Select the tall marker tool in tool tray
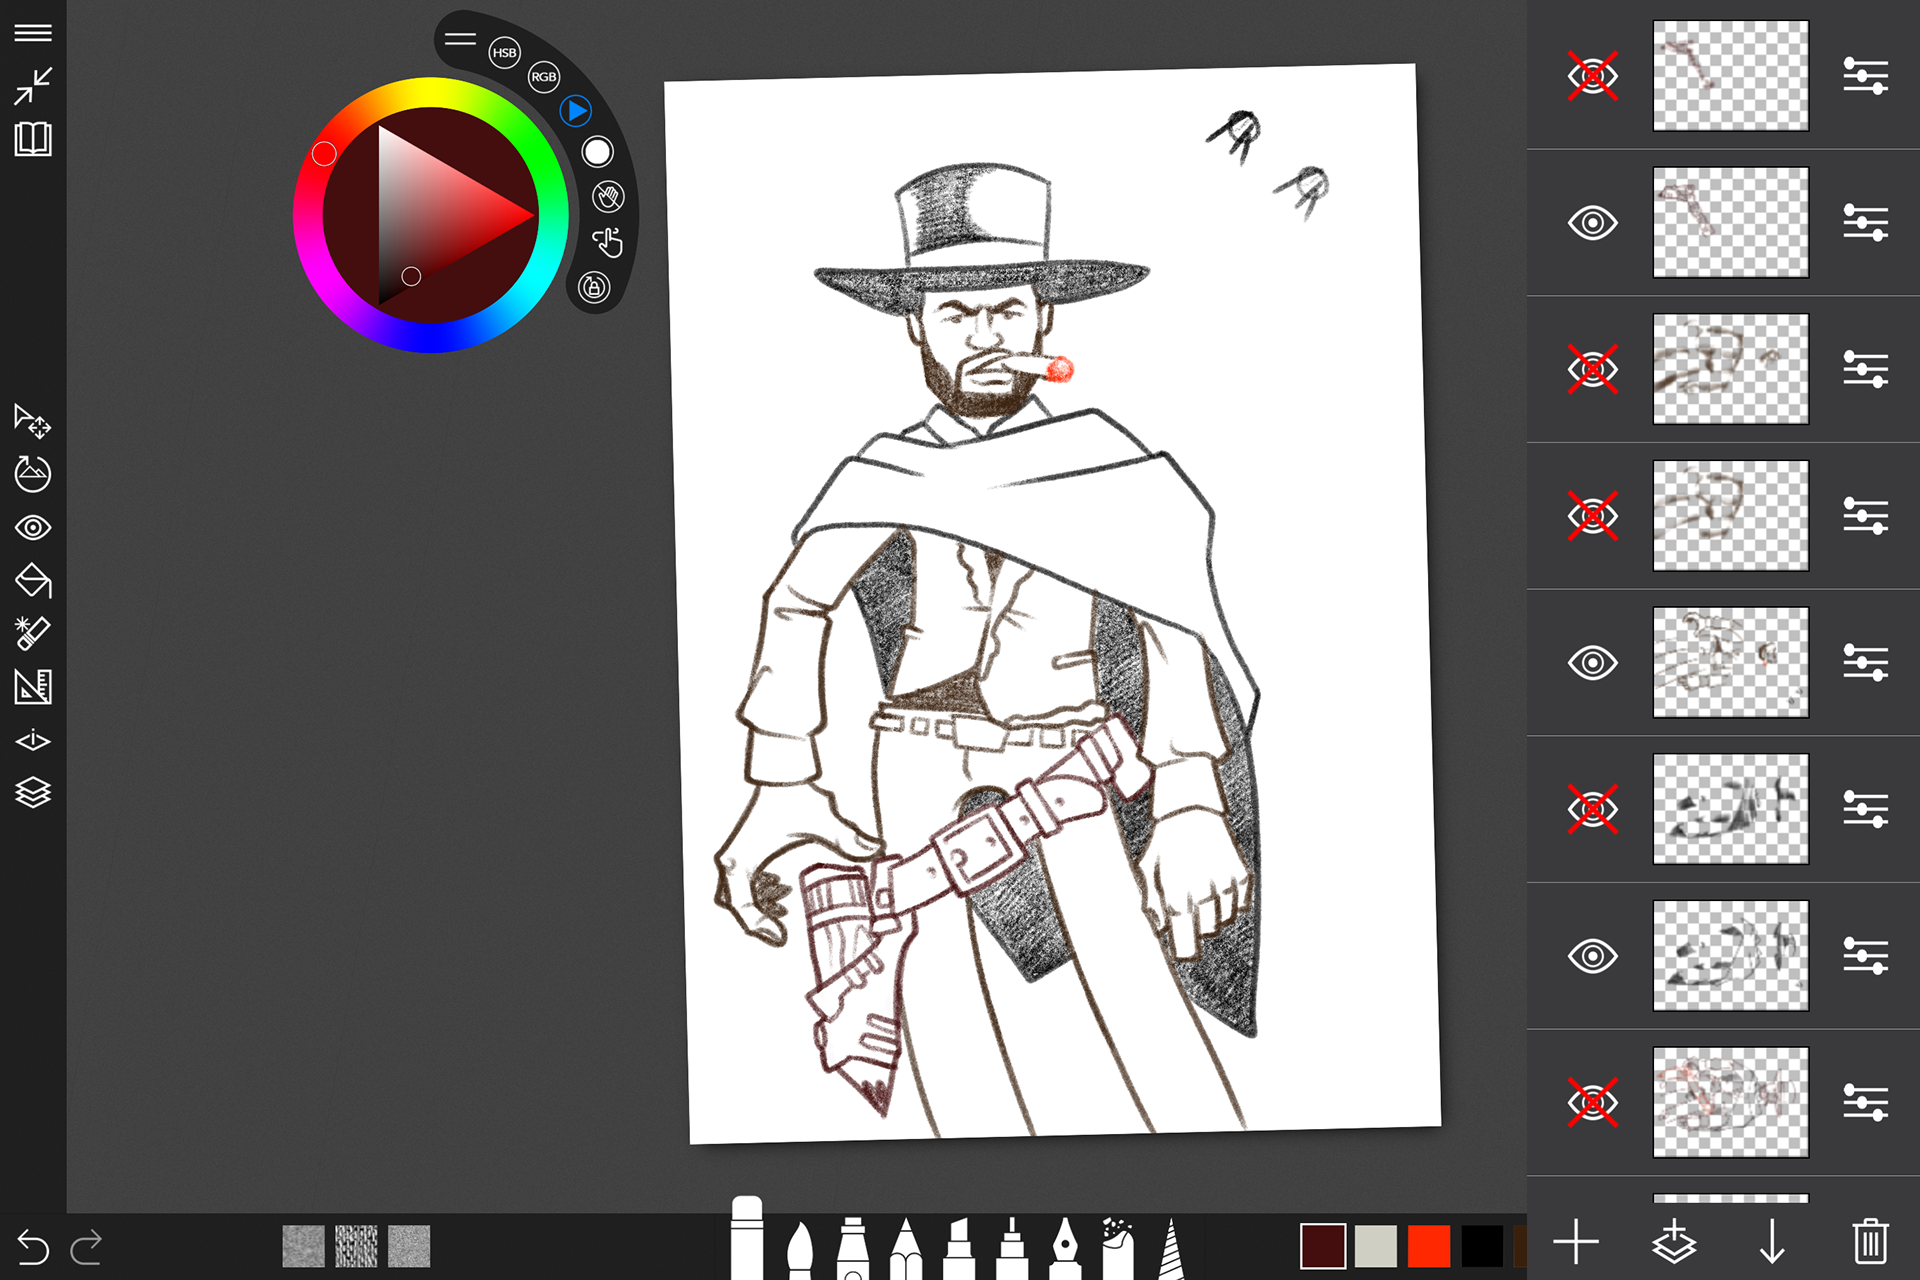 [x=746, y=1238]
